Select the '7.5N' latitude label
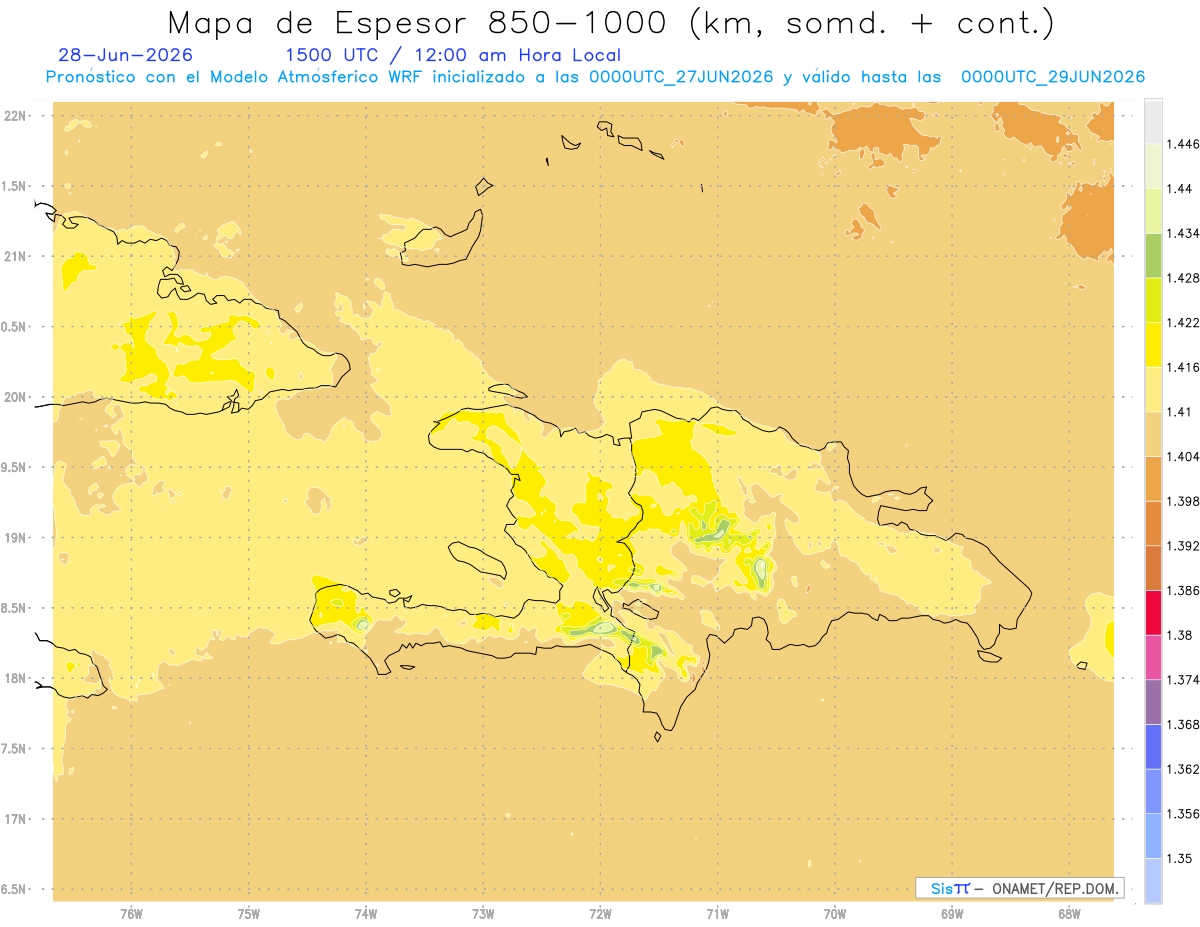The height and width of the screenshot is (927, 1200). [14, 749]
